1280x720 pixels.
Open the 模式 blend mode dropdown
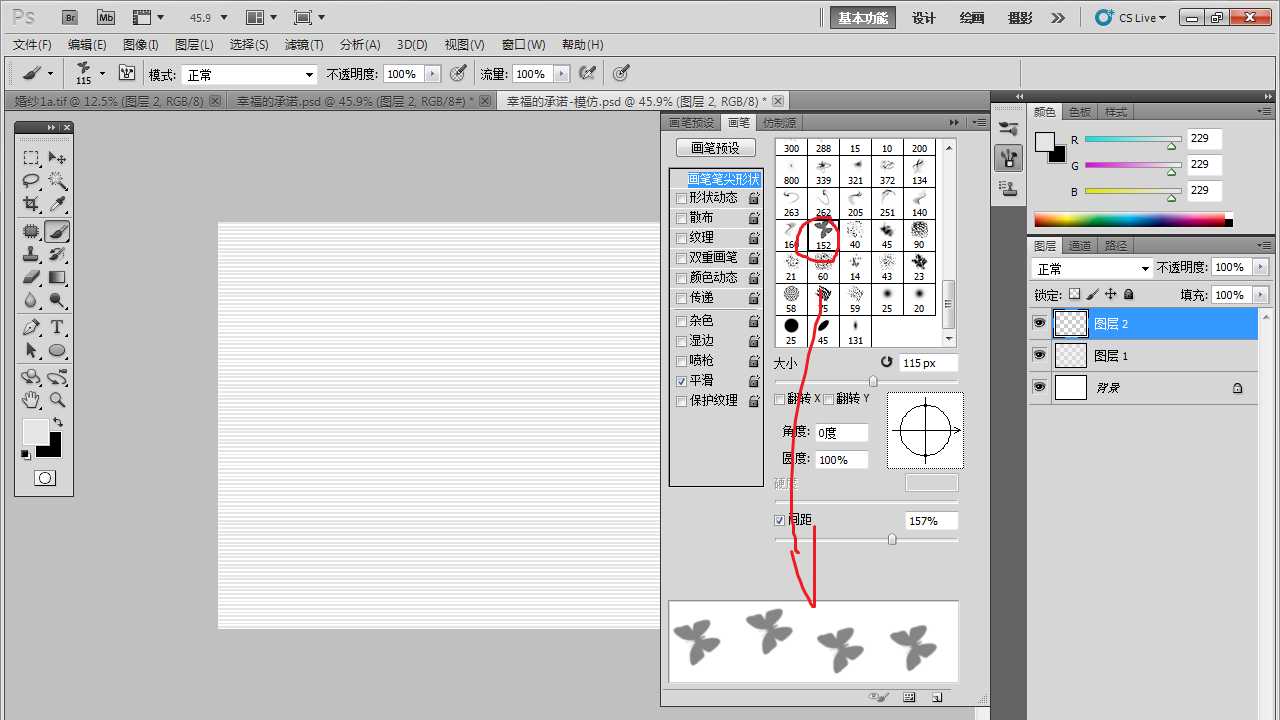point(250,75)
